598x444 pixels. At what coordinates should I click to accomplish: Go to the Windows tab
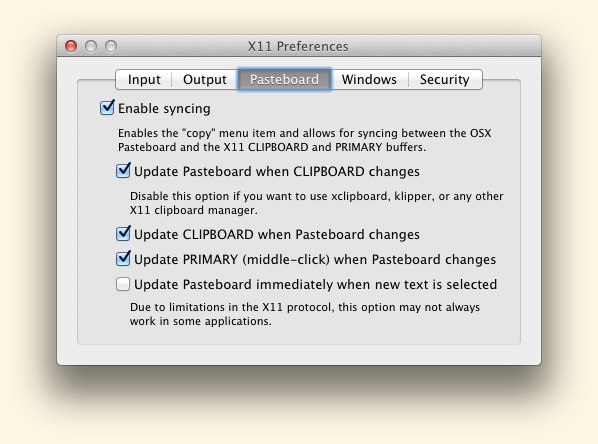pyautogui.click(x=369, y=79)
